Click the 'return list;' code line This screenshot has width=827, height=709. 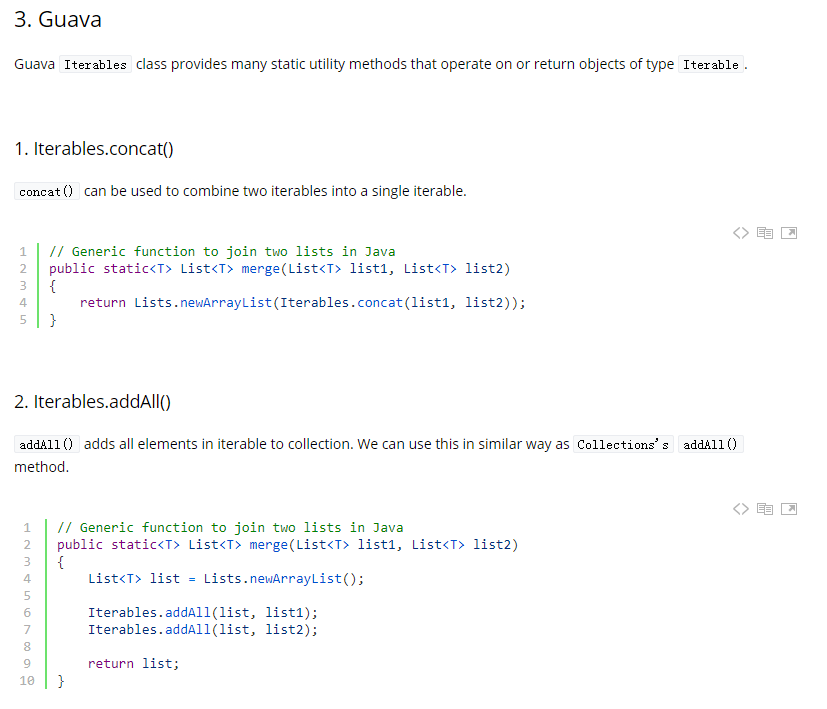tap(133, 664)
